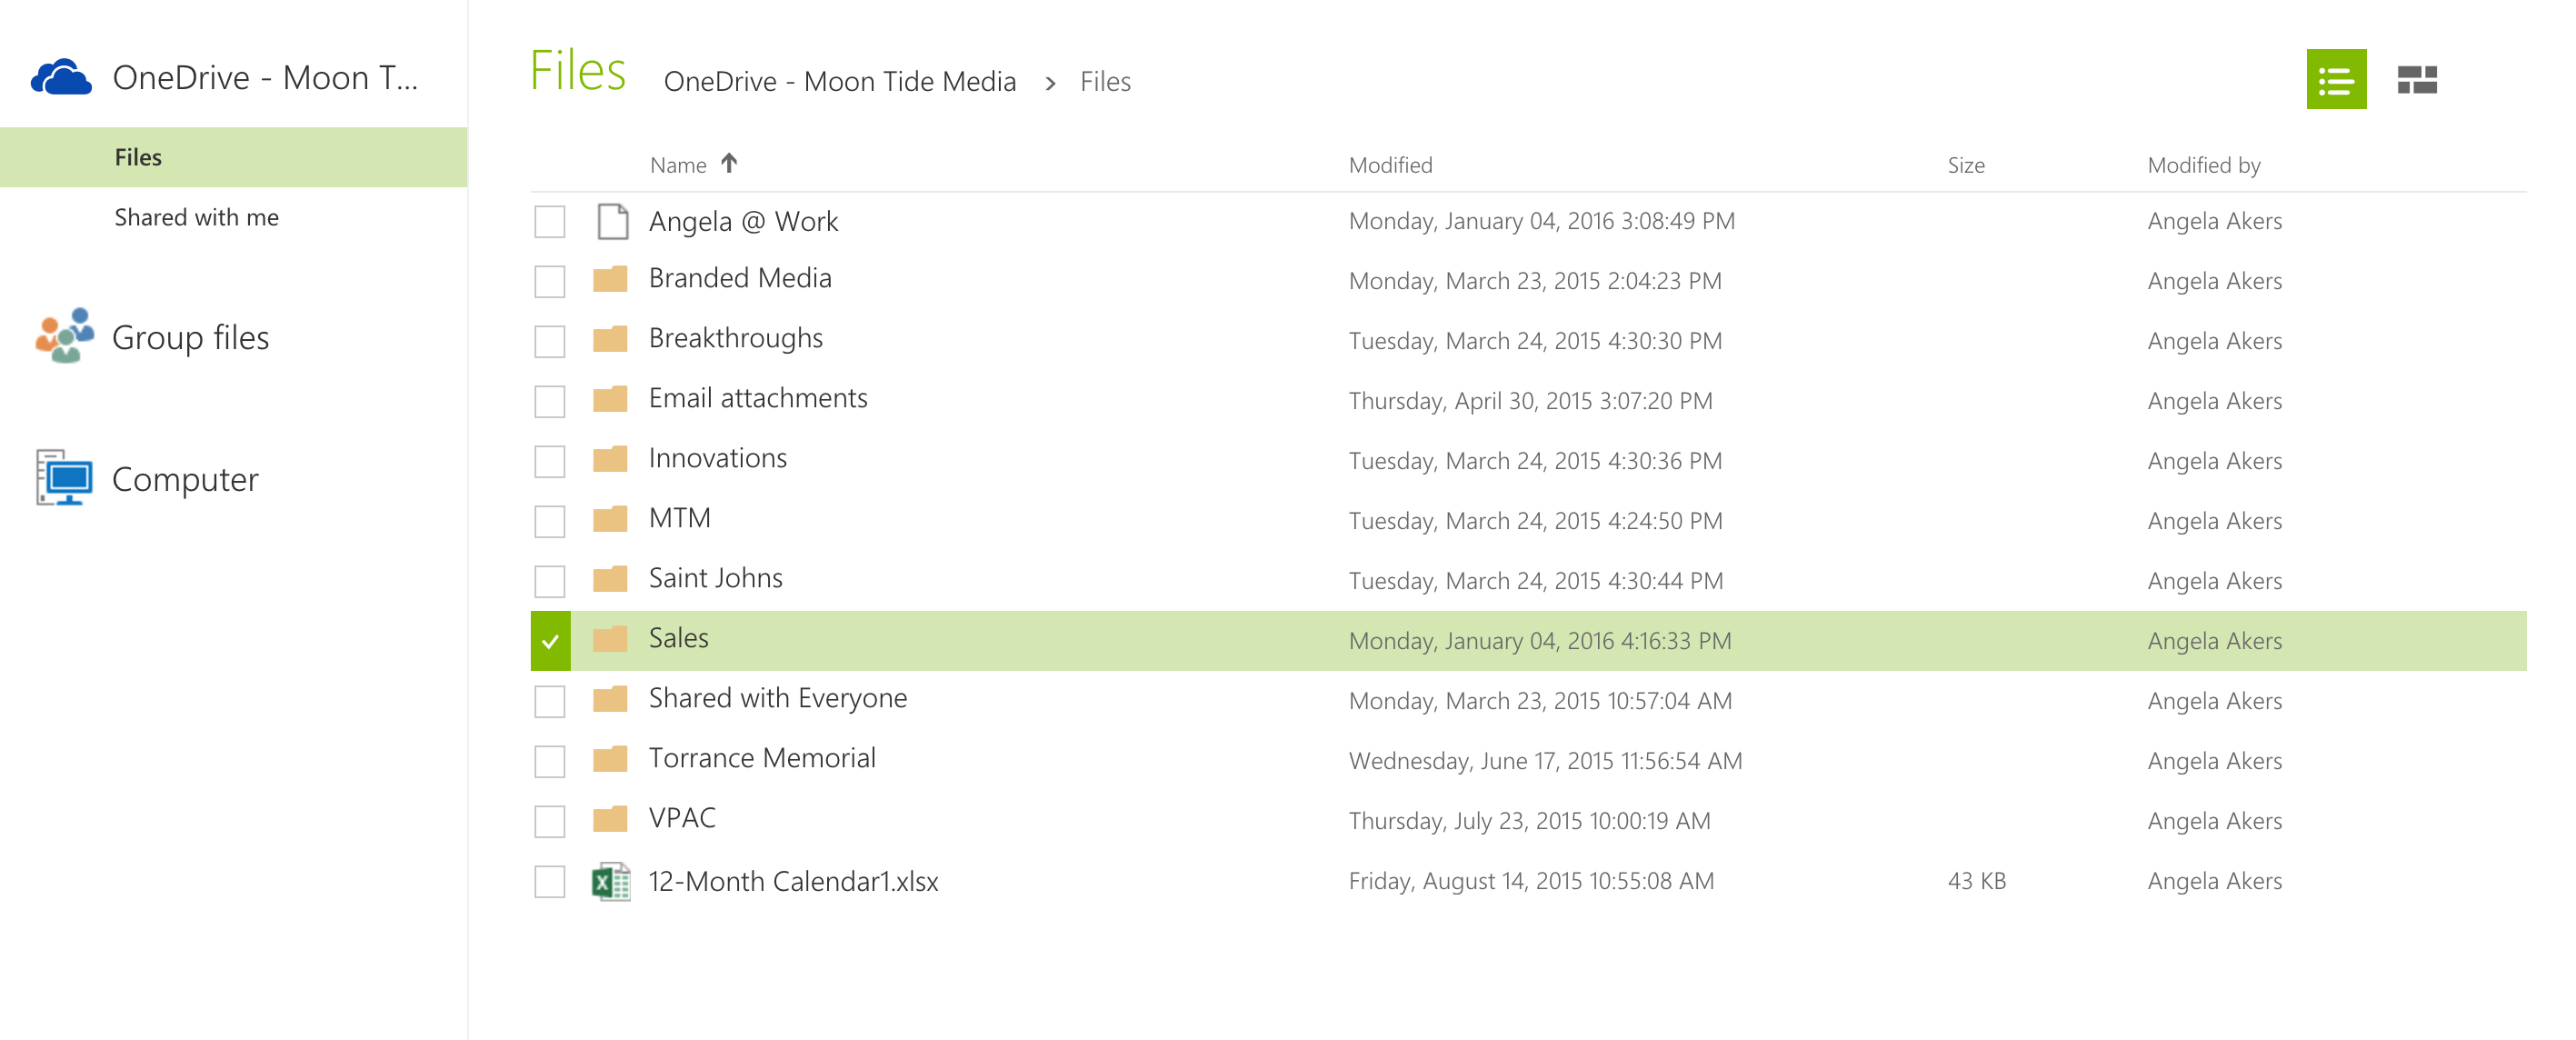Click OneDrive - Moon Tide Media breadcrumb

(x=839, y=82)
